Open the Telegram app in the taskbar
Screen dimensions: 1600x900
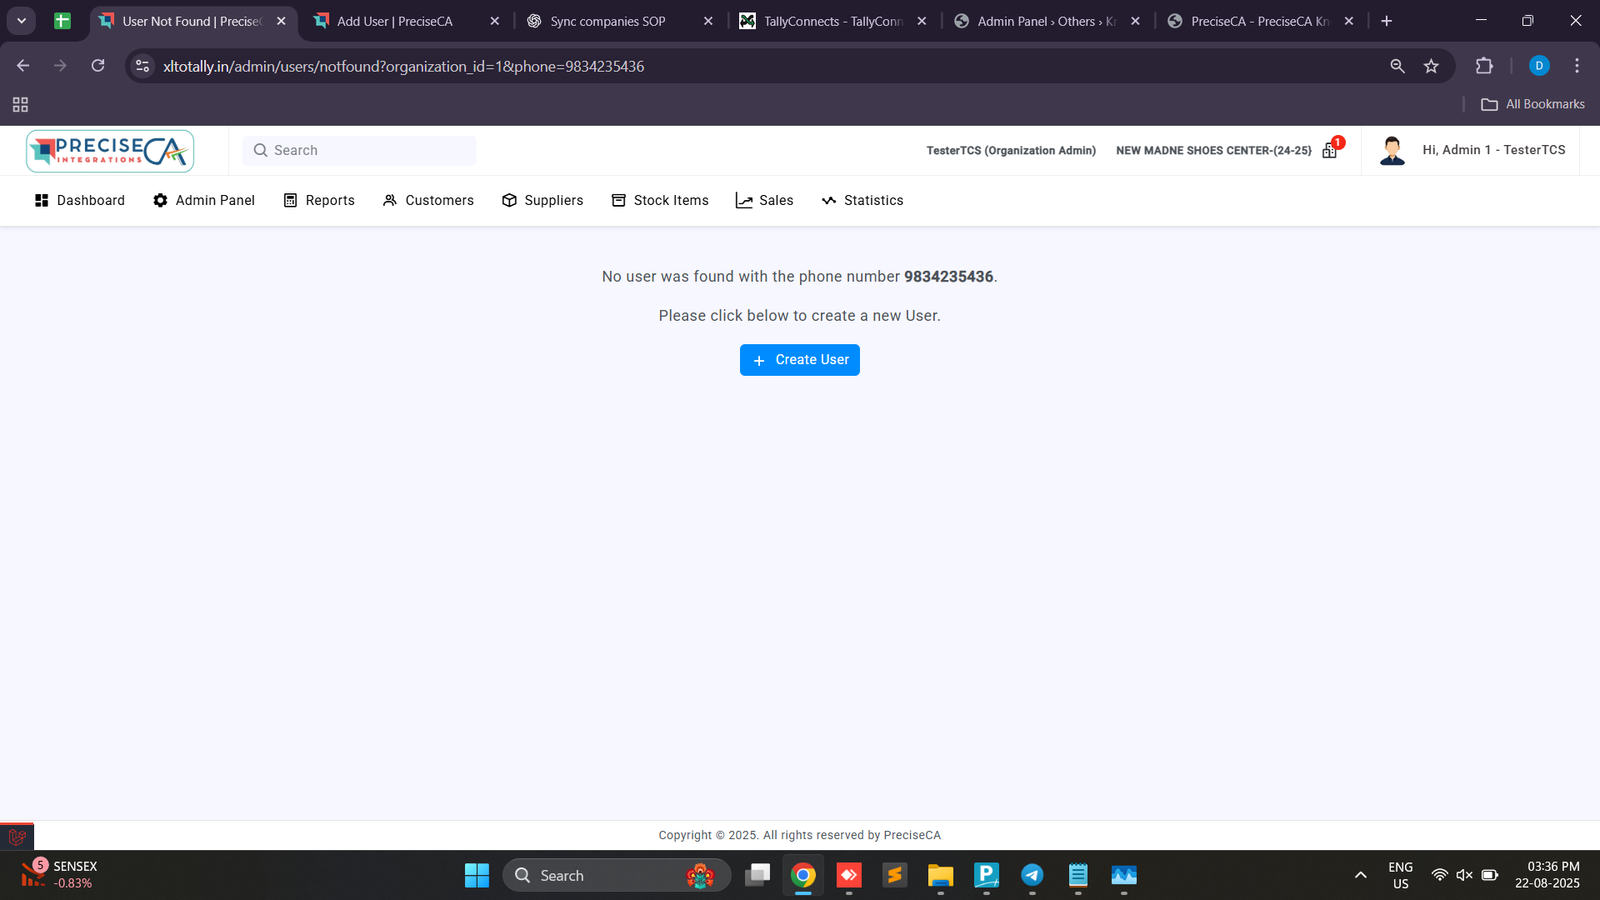(1032, 875)
